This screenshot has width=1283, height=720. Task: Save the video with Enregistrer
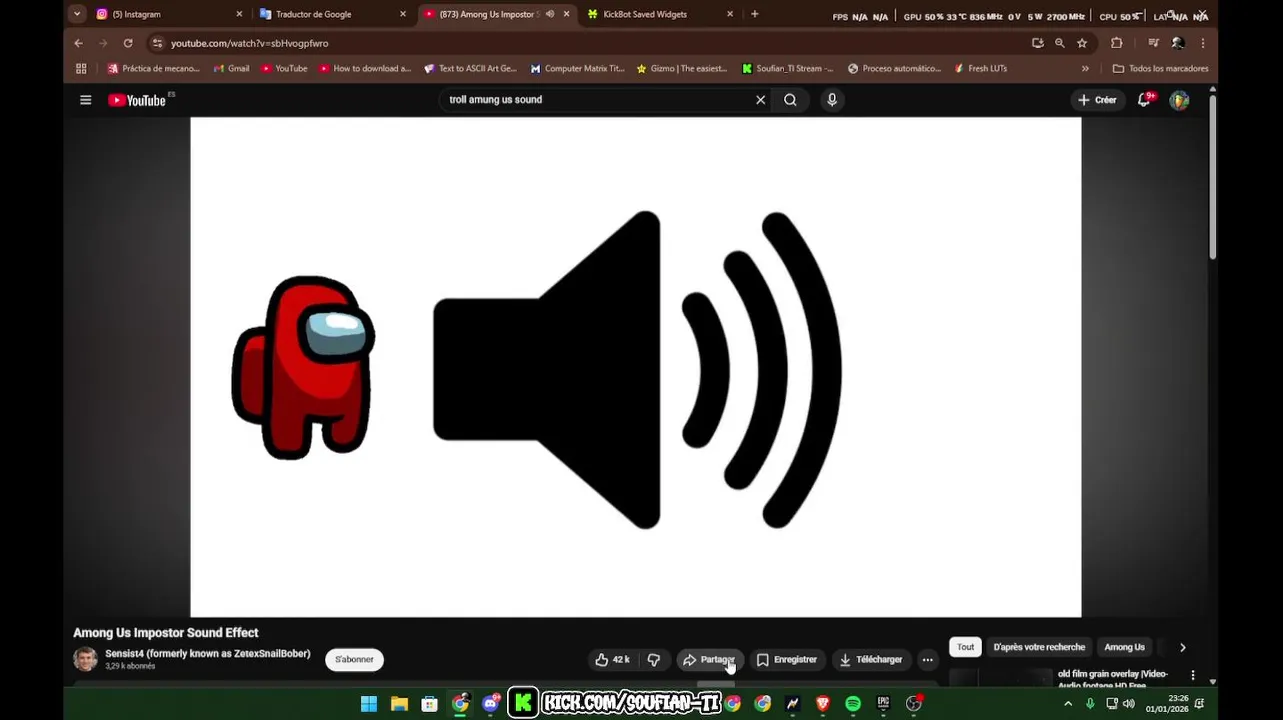point(787,660)
